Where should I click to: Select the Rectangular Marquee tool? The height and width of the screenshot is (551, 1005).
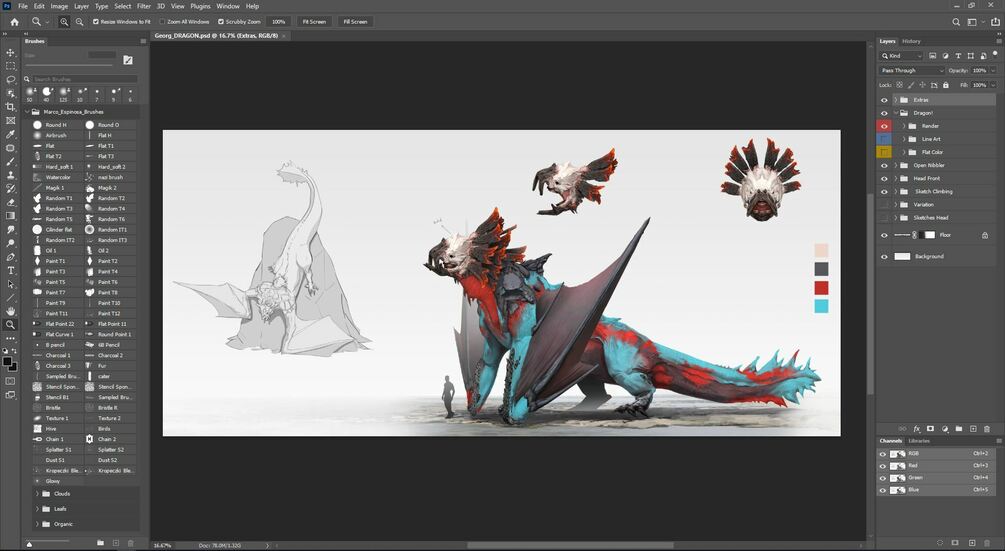10,66
